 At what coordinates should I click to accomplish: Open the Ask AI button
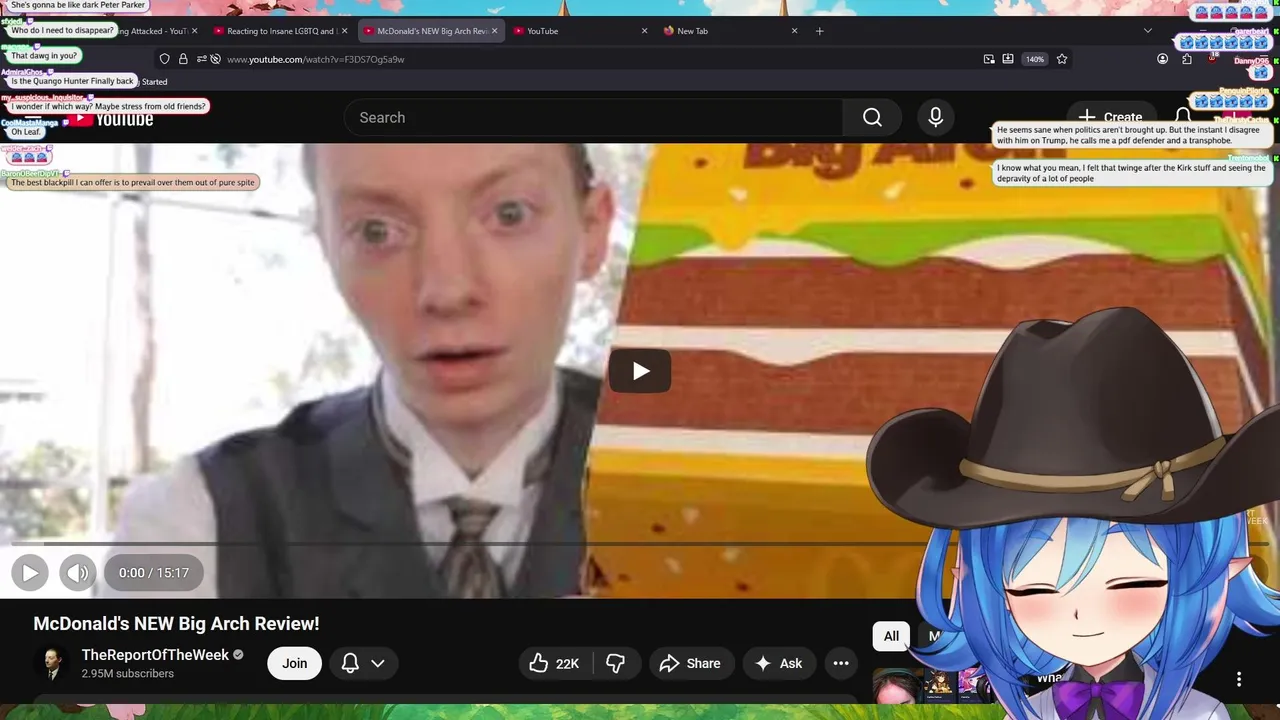[x=779, y=663]
